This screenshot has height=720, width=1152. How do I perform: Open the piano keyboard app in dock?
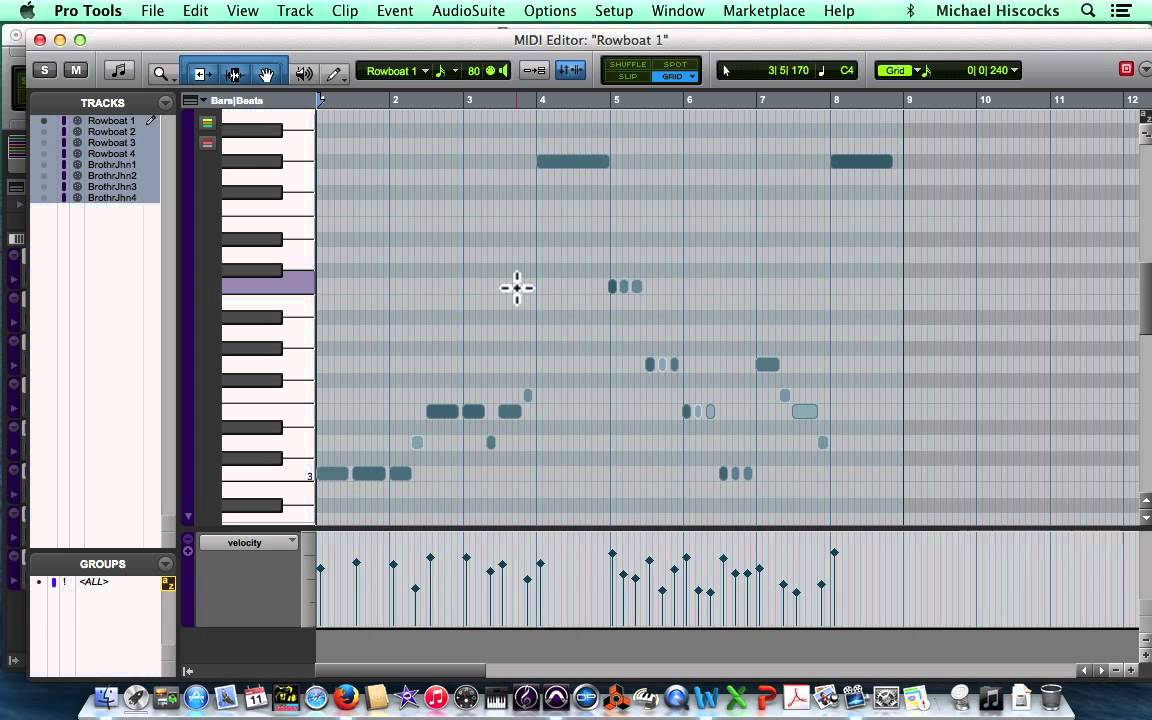pos(496,696)
